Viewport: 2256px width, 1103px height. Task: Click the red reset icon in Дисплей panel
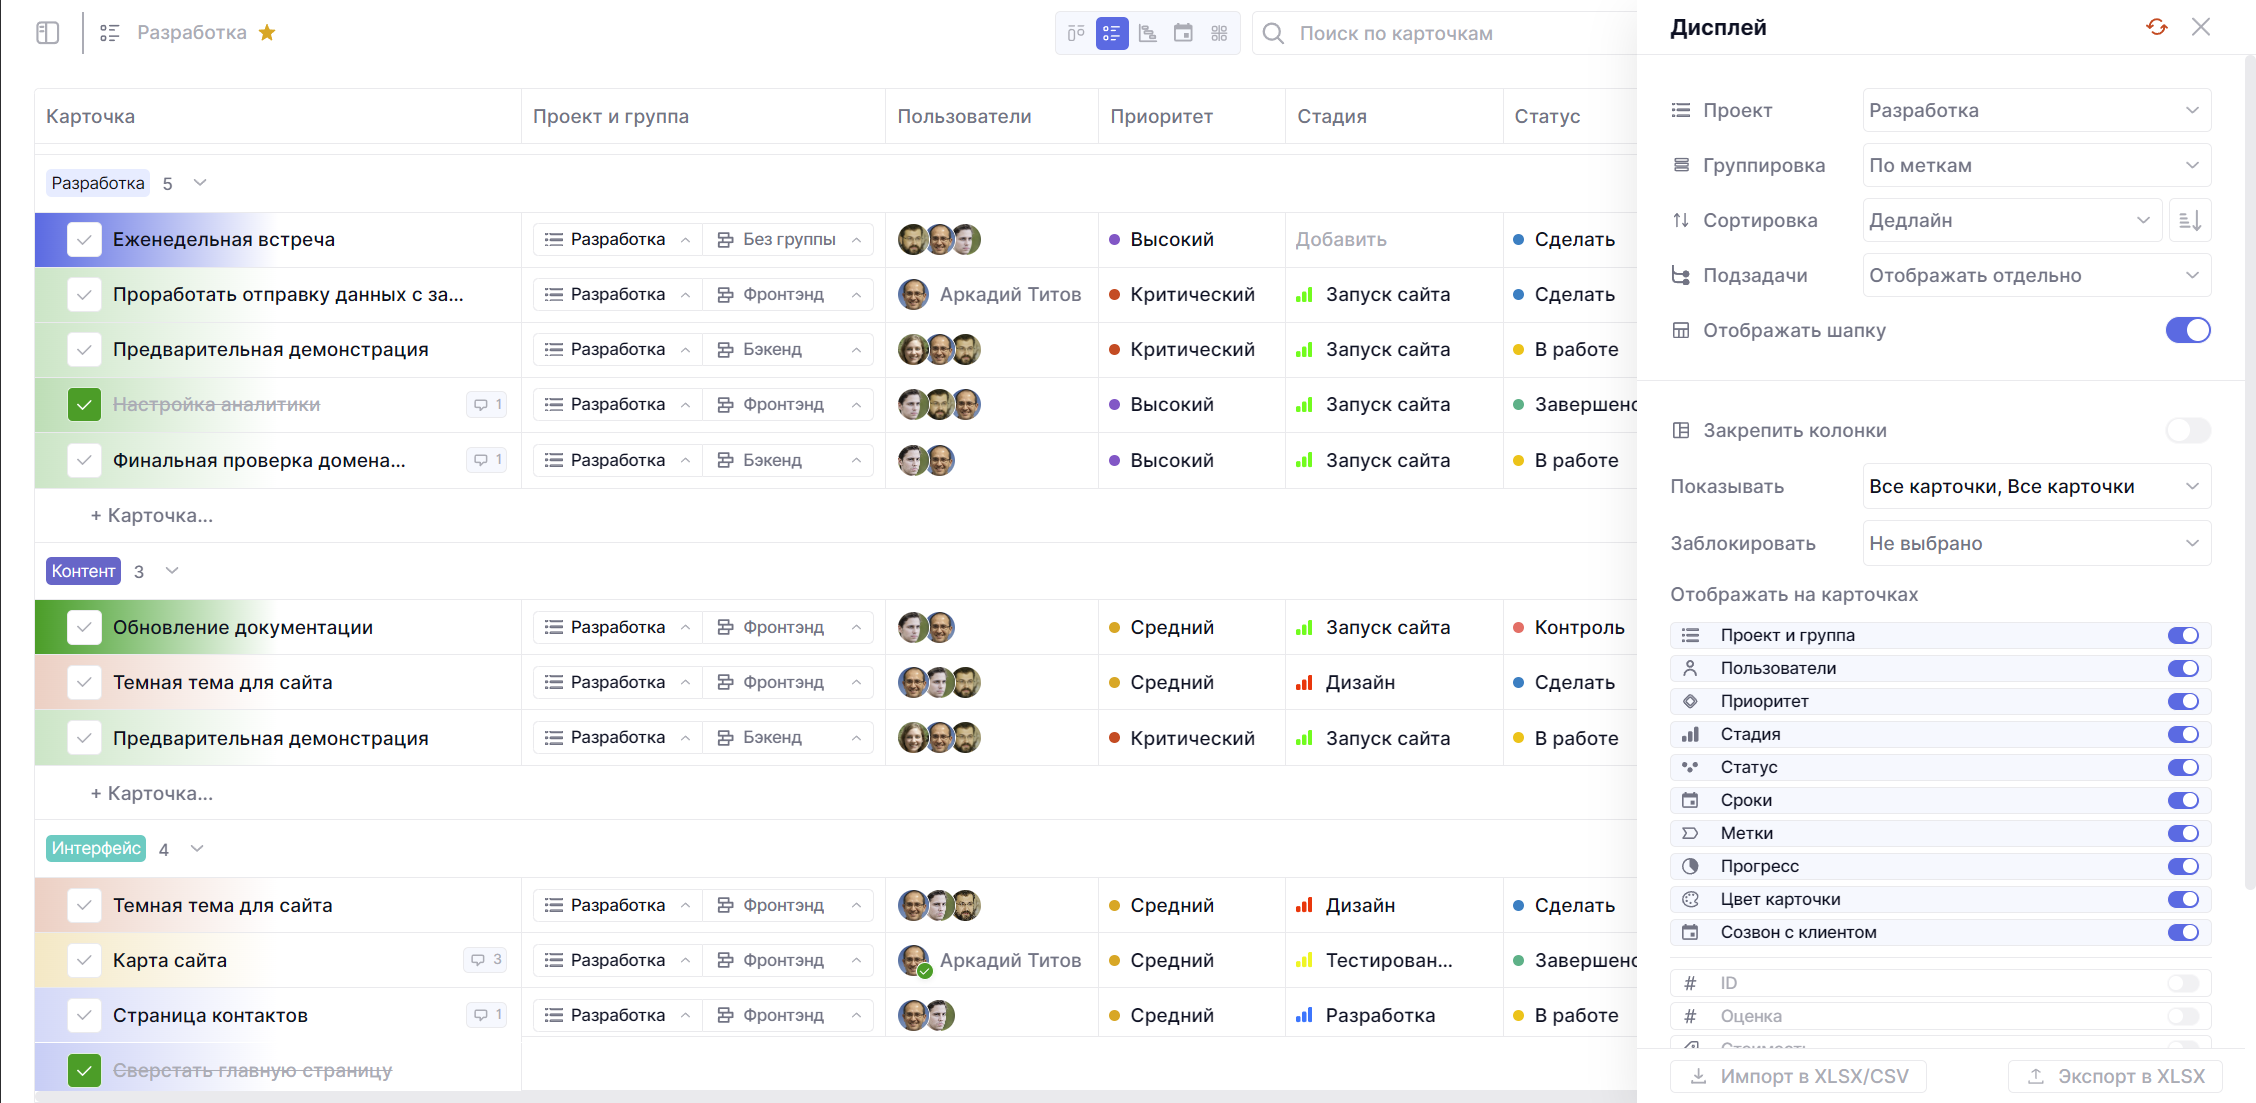point(2156,27)
